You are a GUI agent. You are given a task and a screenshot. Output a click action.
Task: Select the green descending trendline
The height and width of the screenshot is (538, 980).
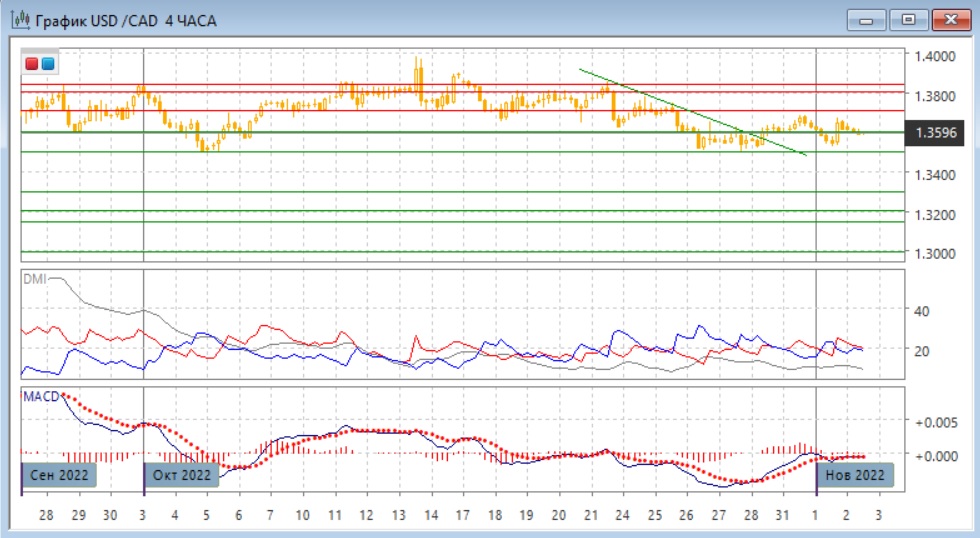pyautogui.click(x=690, y=110)
